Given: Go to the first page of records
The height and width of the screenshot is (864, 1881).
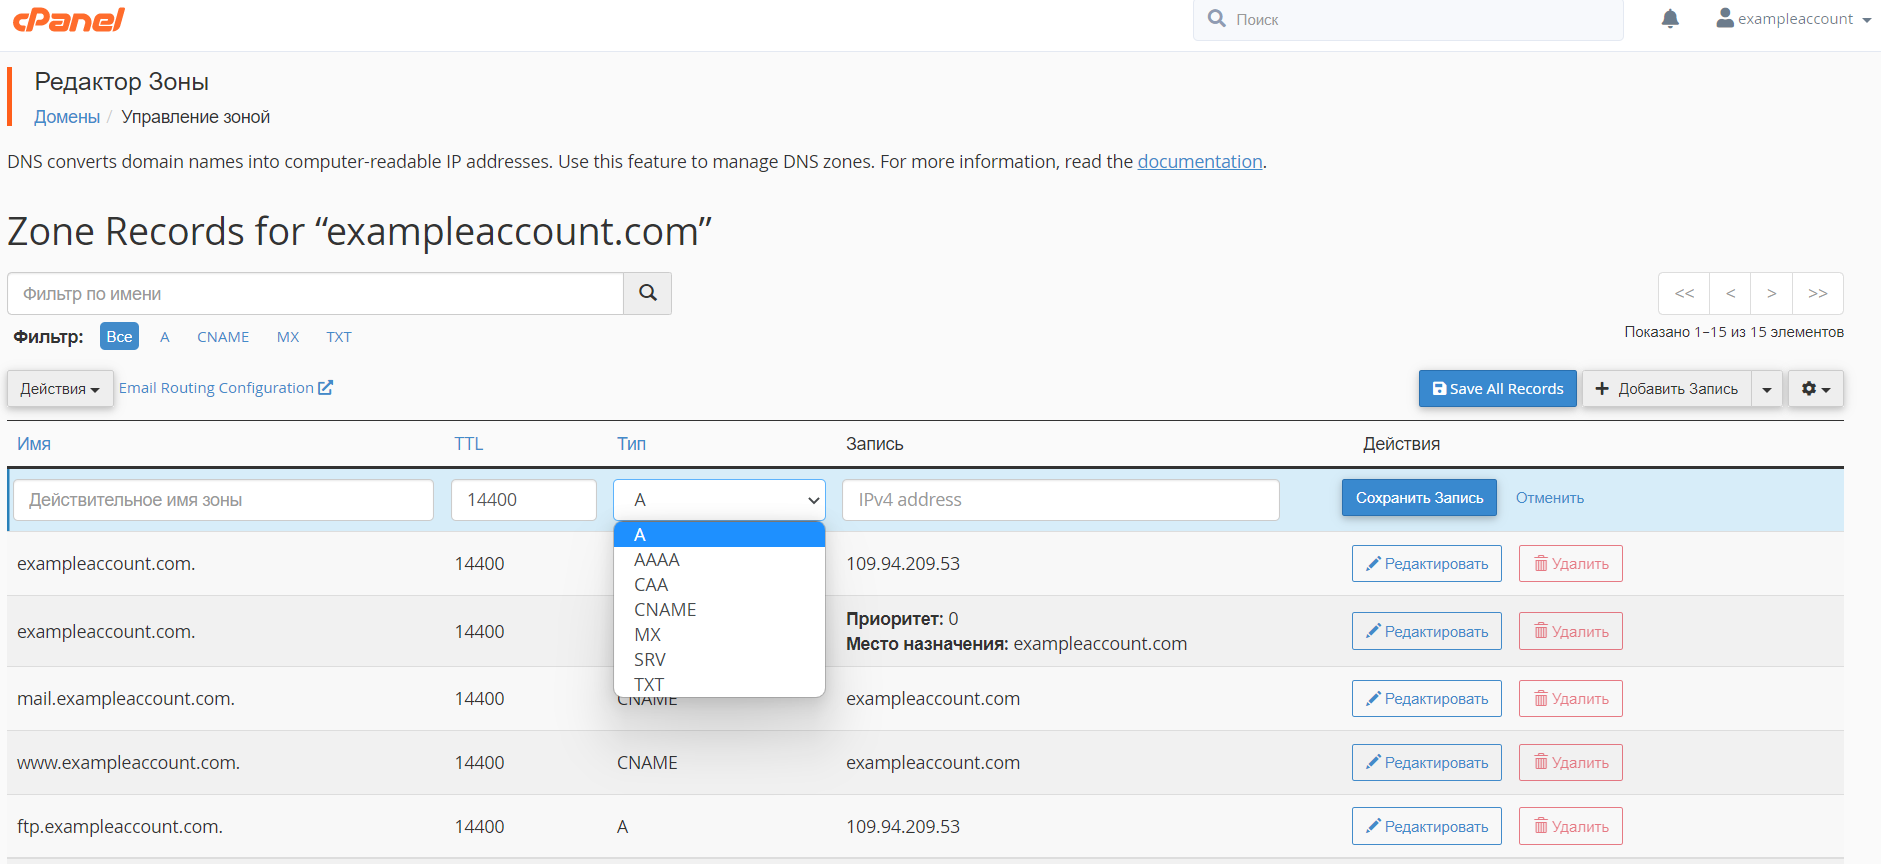Looking at the screenshot, I should click(x=1684, y=294).
